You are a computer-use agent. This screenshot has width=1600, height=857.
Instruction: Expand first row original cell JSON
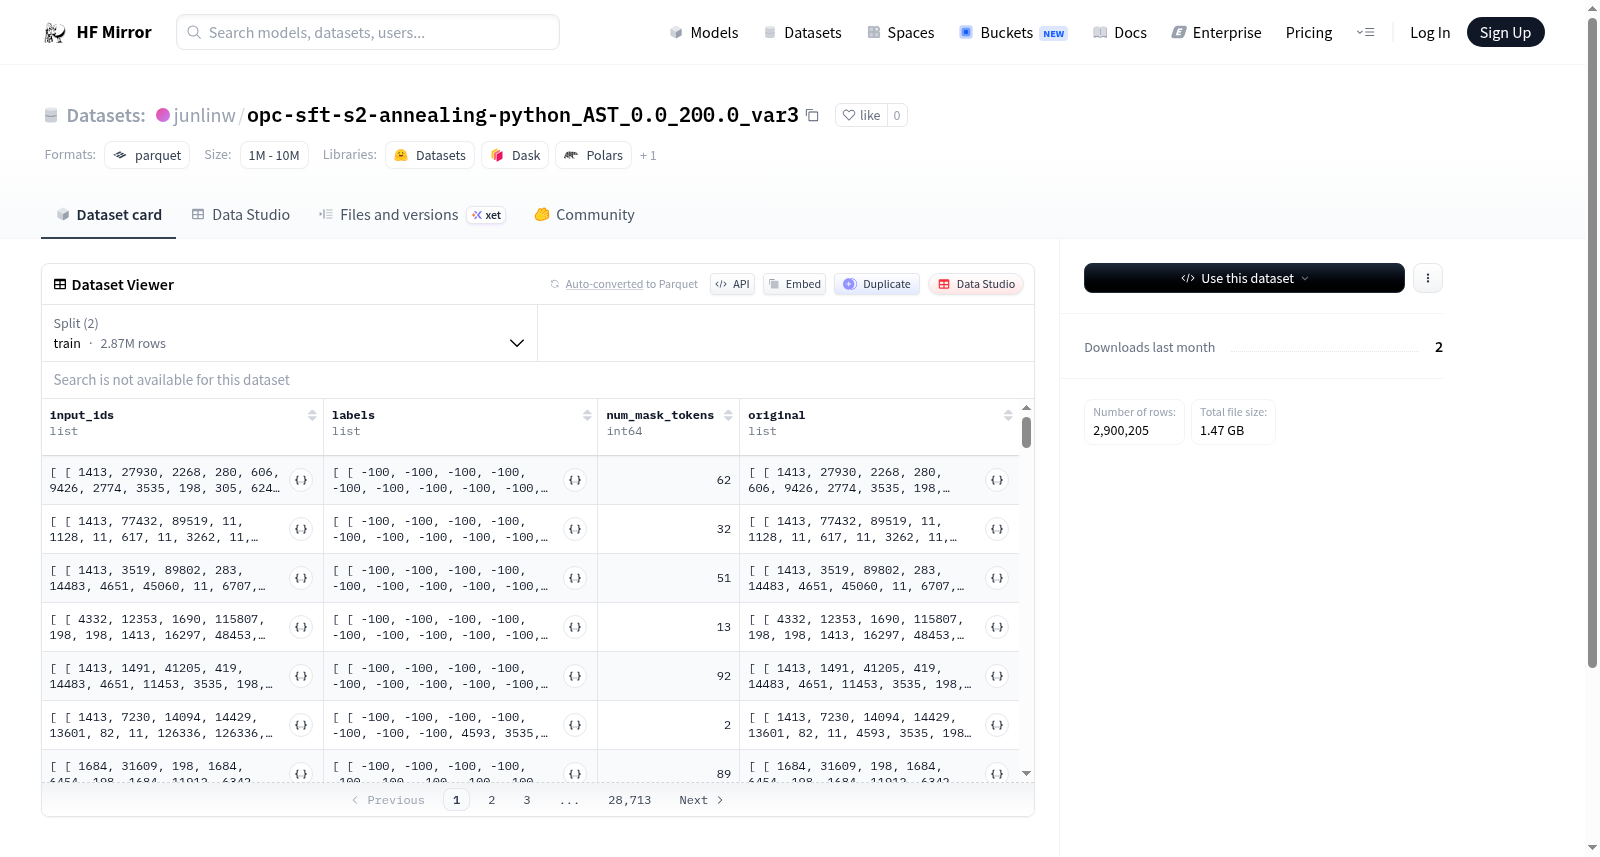click(997, 480)
